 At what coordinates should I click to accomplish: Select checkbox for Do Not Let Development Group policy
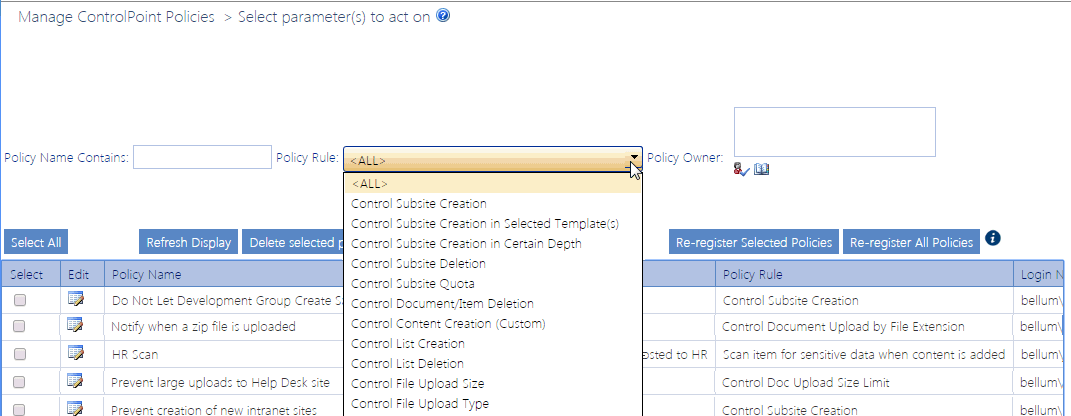(x=20, y=300)
